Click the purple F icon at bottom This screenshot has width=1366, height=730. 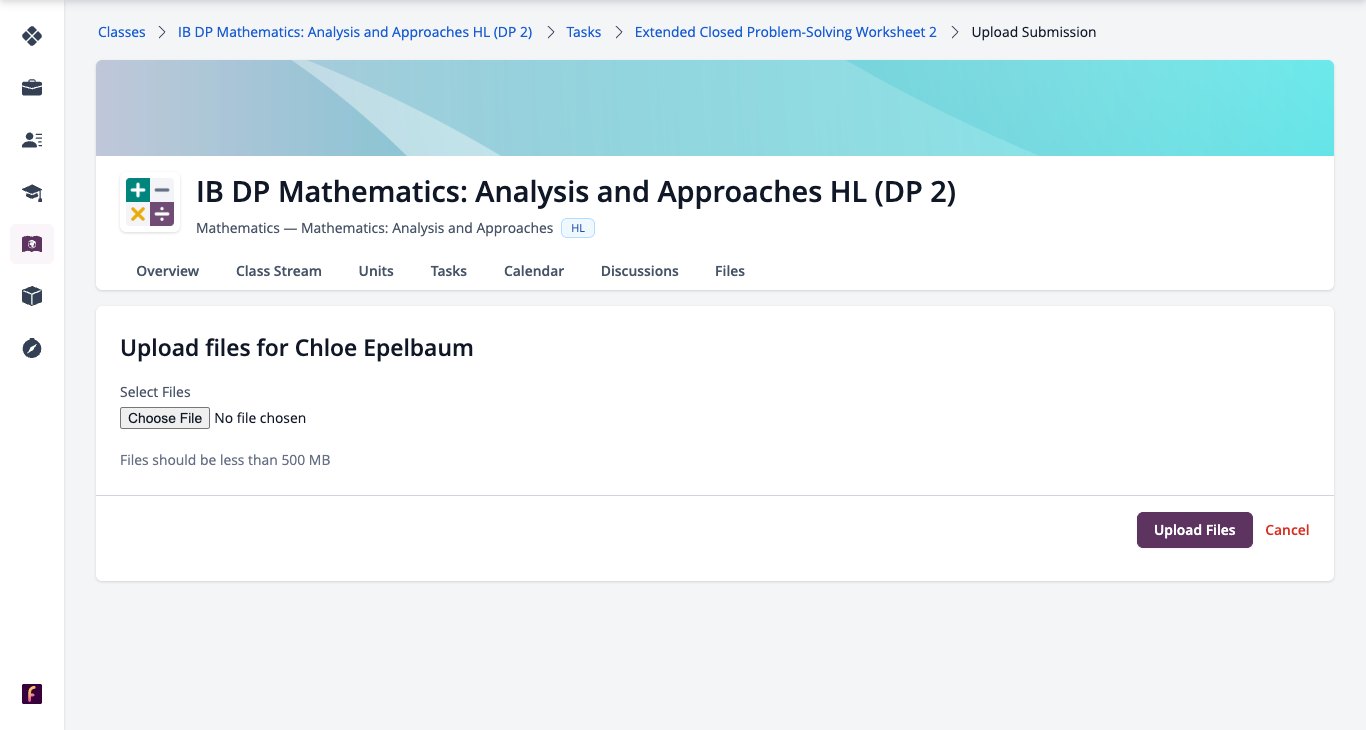(x=32, y=694)
